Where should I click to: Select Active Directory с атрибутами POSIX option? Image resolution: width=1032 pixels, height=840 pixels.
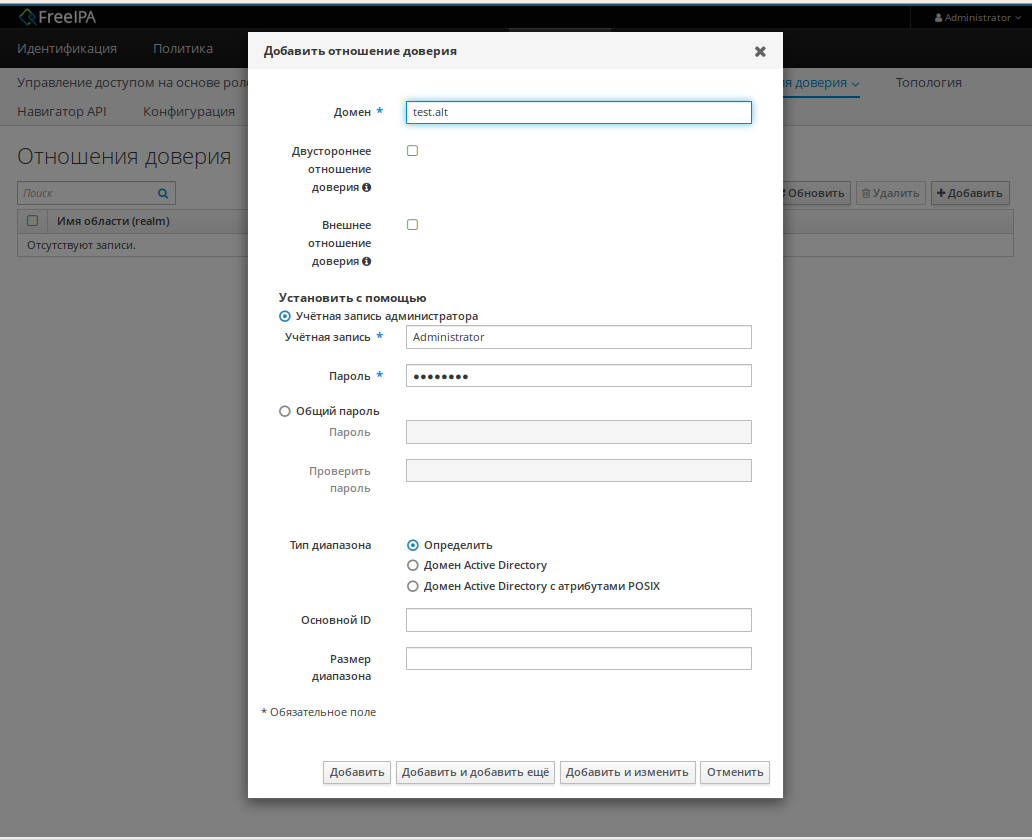413,587
